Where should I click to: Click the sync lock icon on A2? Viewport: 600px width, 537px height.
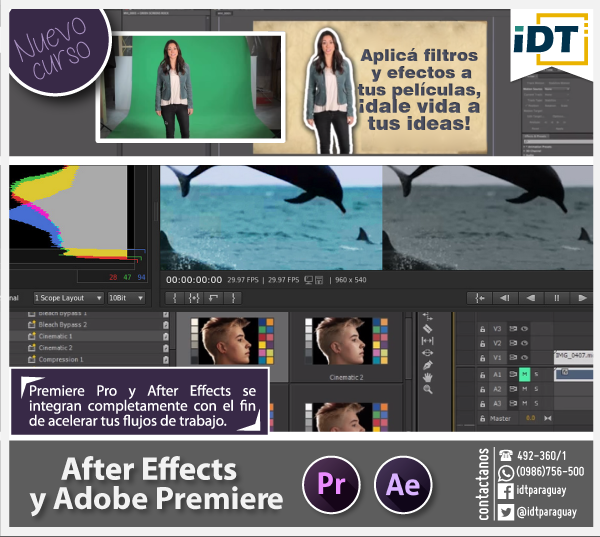pos(513,389)
